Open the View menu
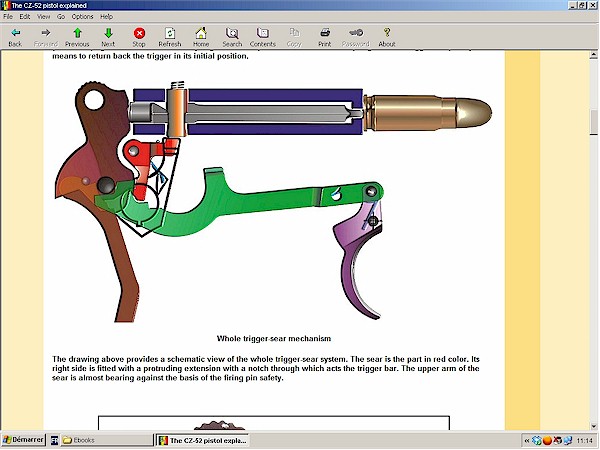 click(x=43, y=16)
